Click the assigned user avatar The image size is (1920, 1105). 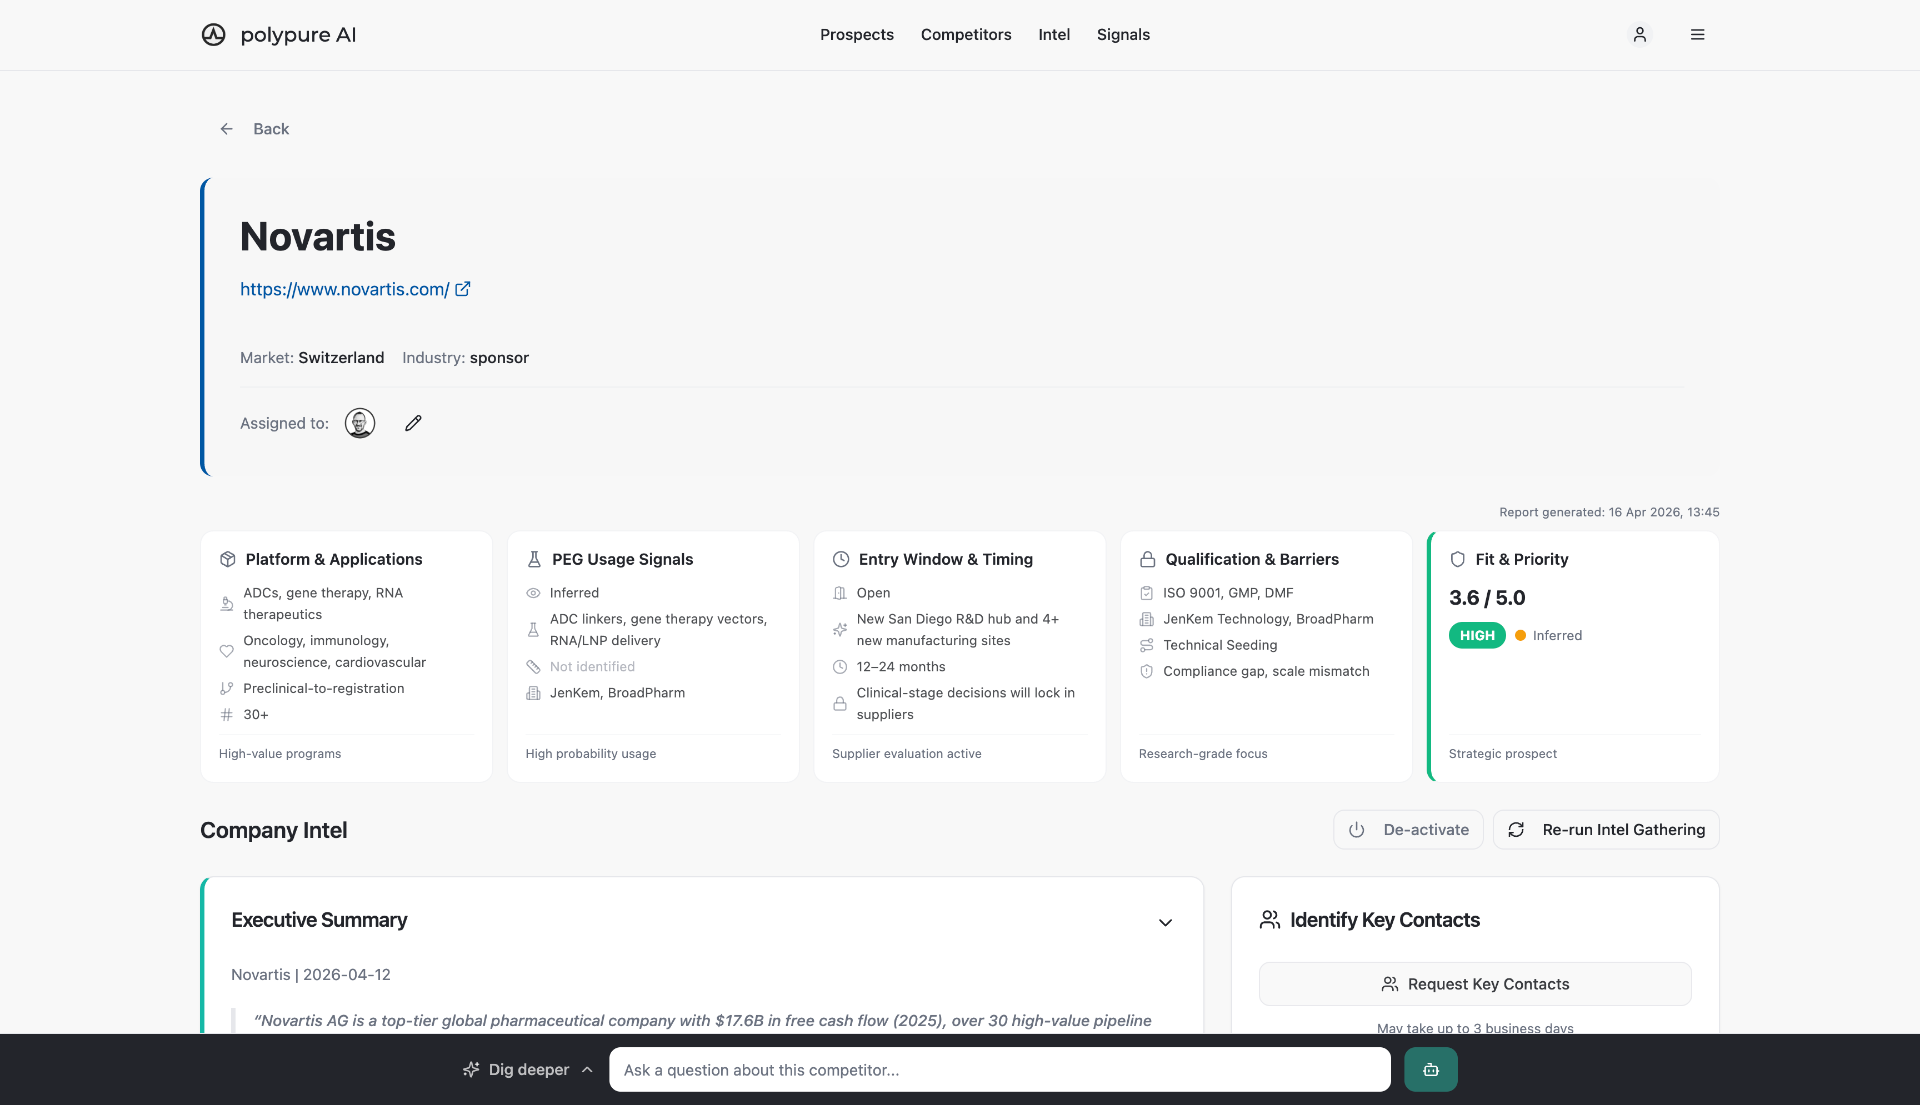point(360,423)
